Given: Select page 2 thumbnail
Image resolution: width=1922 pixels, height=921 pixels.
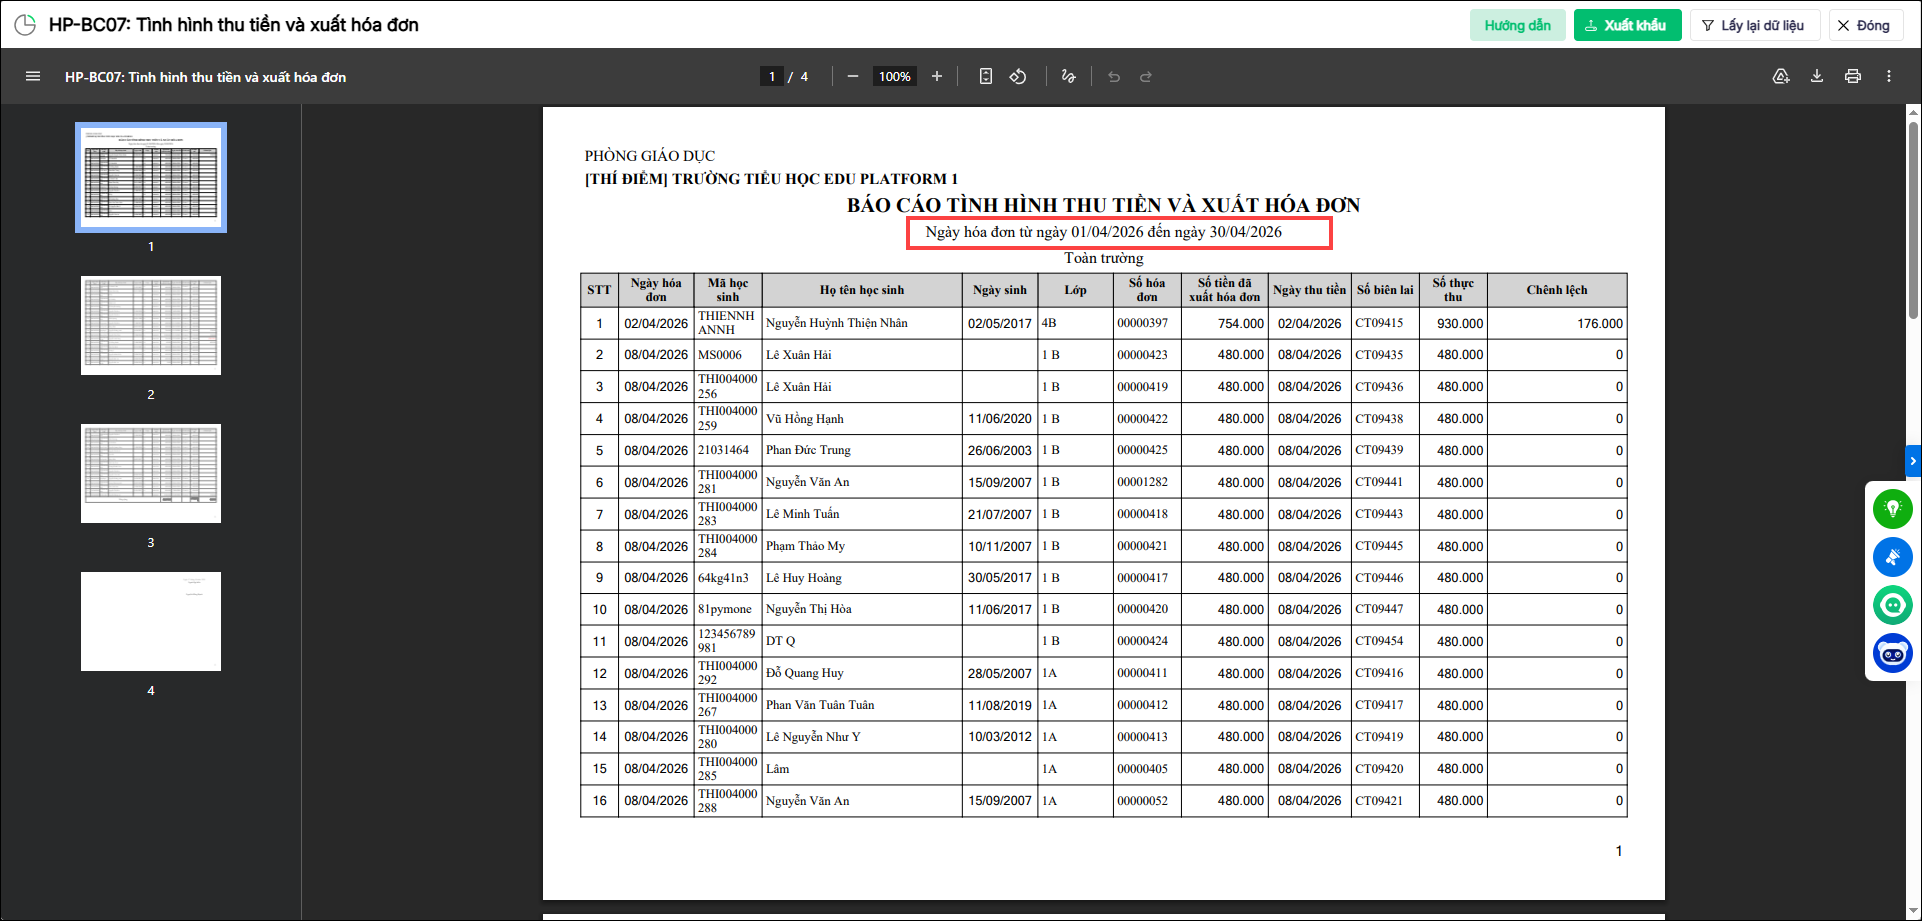Looking at the screenshot, I should (151, 326).
